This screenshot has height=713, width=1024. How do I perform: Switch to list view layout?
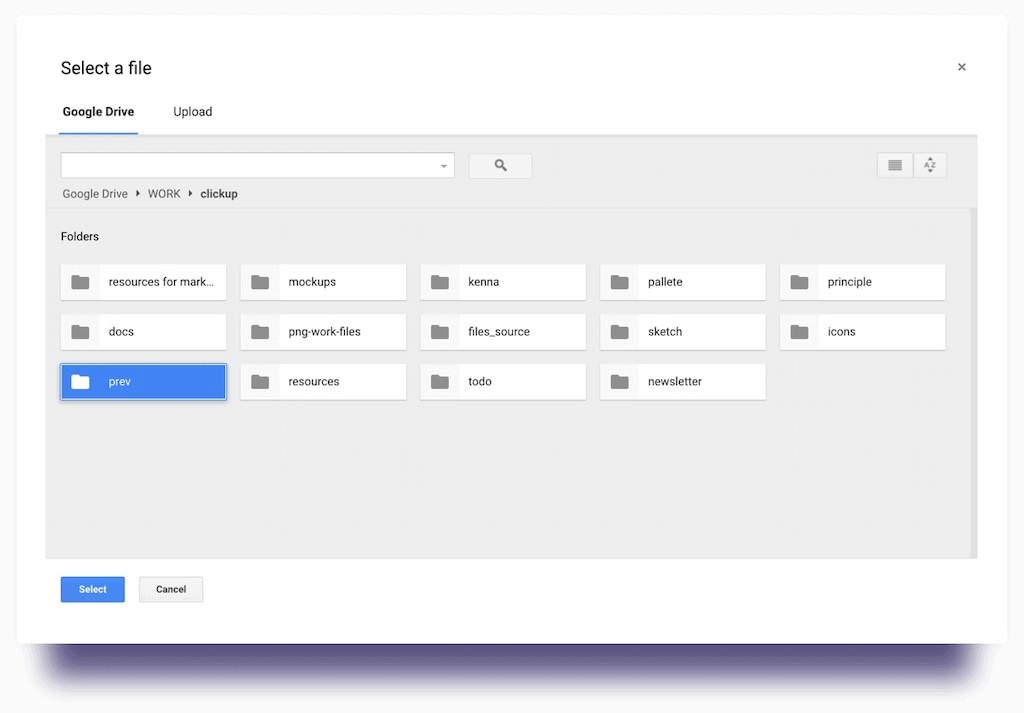click(894, 165)
